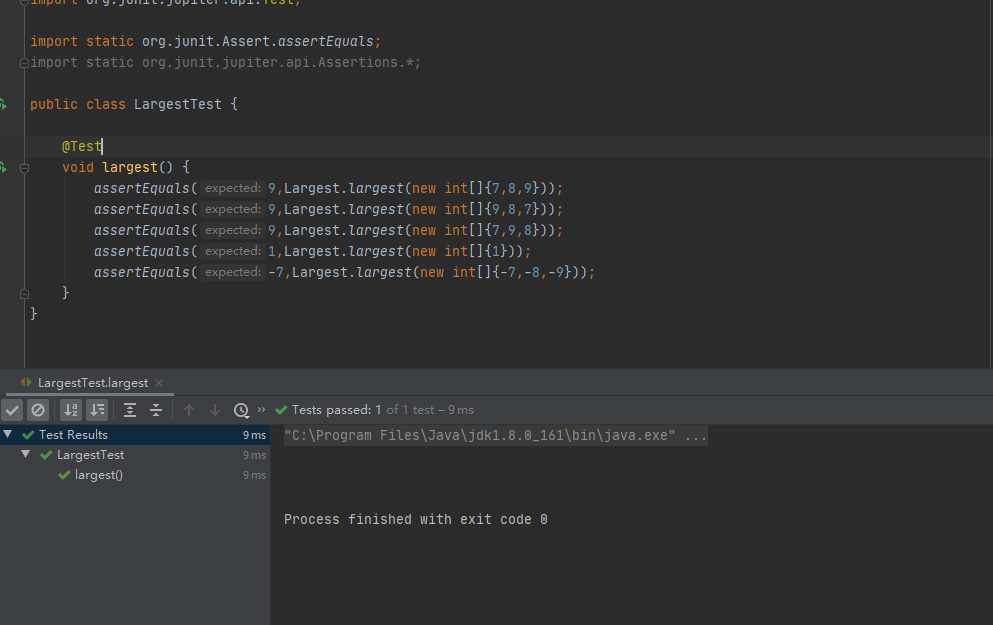Click assertEquals line with {9,8,7}
The width and height of the screenshot is (993, 625).
[x=328, y=209]
